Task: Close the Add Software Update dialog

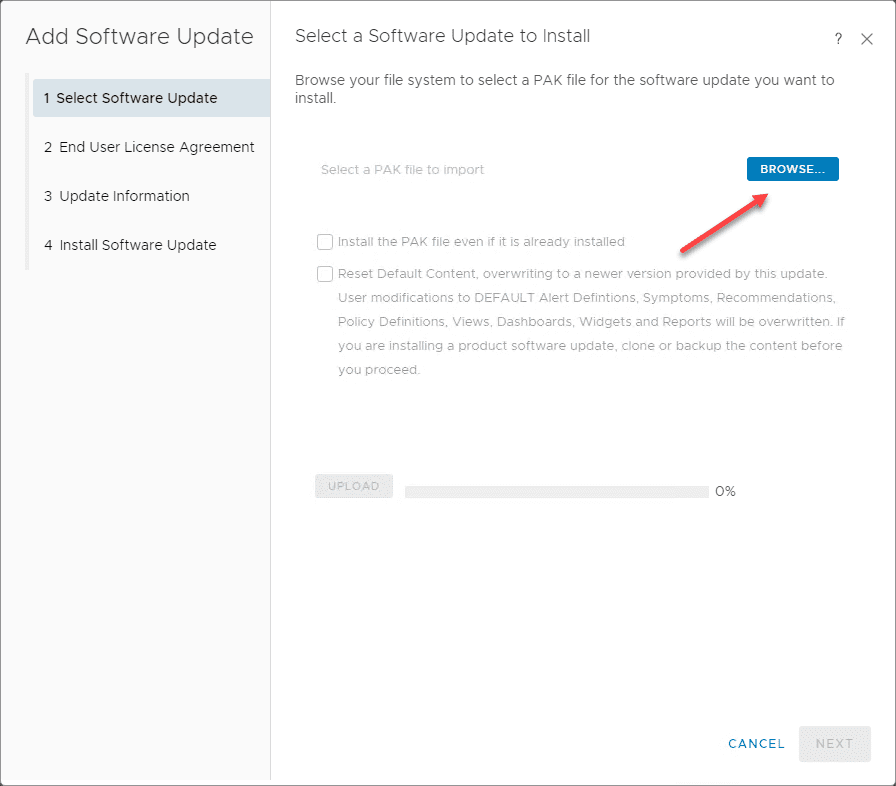Action: [867, 39]
